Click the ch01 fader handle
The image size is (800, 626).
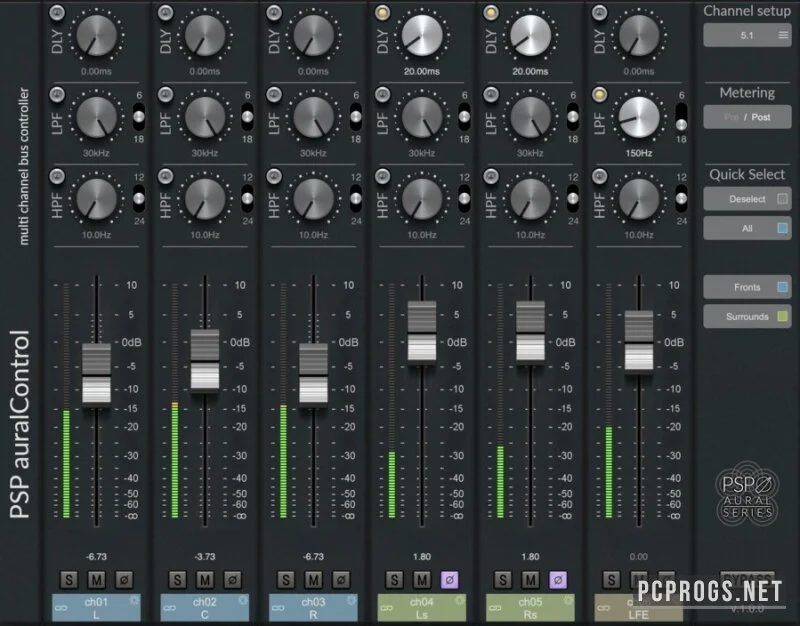[96, 375]
